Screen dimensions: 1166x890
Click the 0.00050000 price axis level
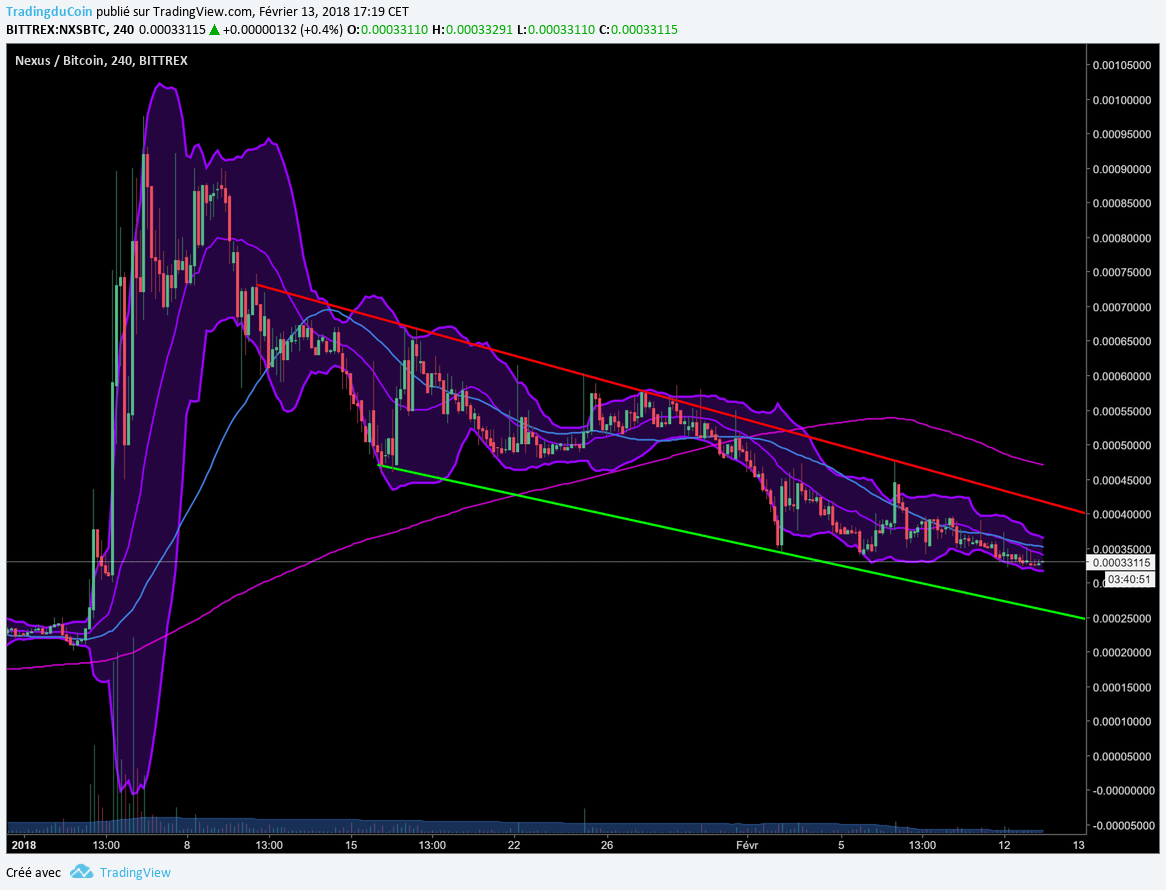pyautogui.click(x=1123, y=445)
